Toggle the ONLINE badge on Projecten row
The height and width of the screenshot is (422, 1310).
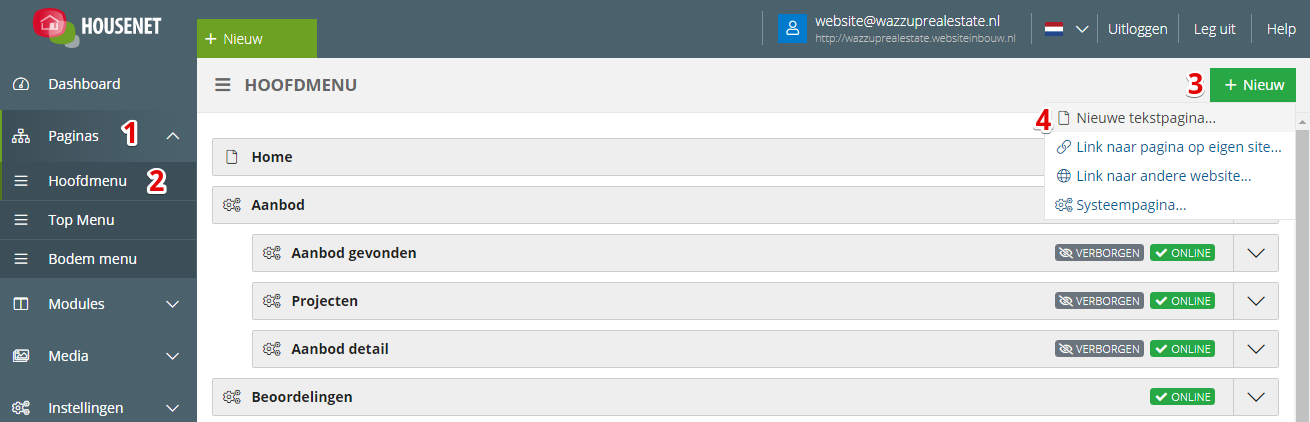[x=1182, y=301]
